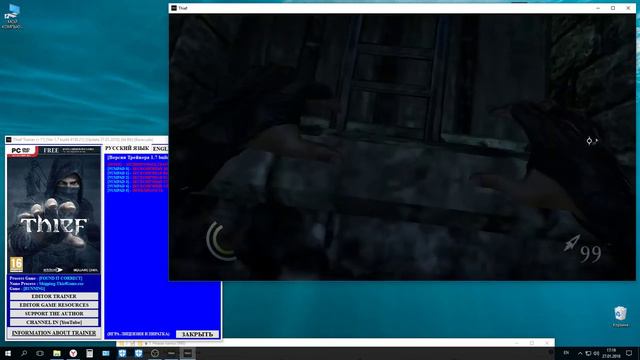
Task: Open the second blue shield taskbar icon
Action: [x=138, y=353]
